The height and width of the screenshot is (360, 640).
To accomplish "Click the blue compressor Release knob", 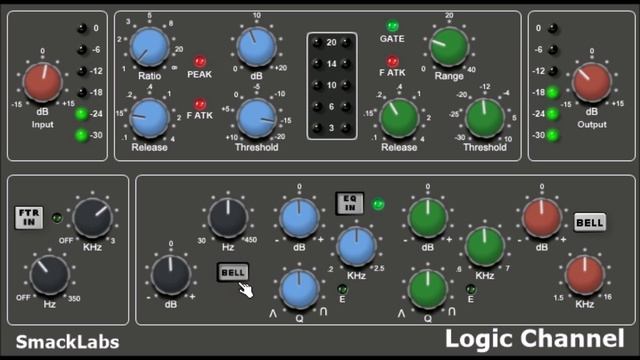I will [x=149, y=118].
